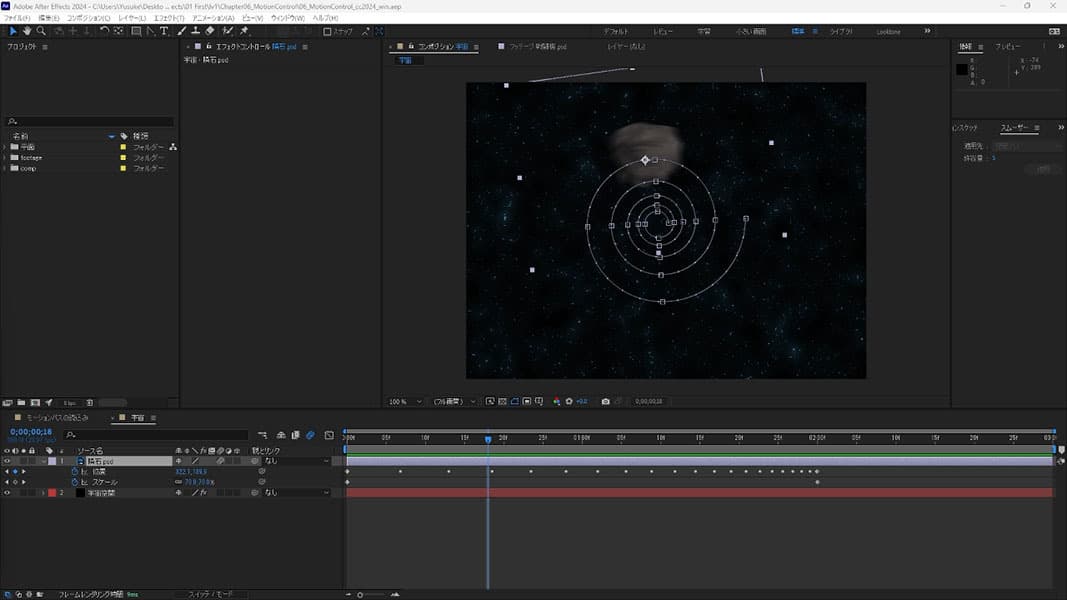Click the スイッチ / モード toggle button

click(x=211, y=594)
